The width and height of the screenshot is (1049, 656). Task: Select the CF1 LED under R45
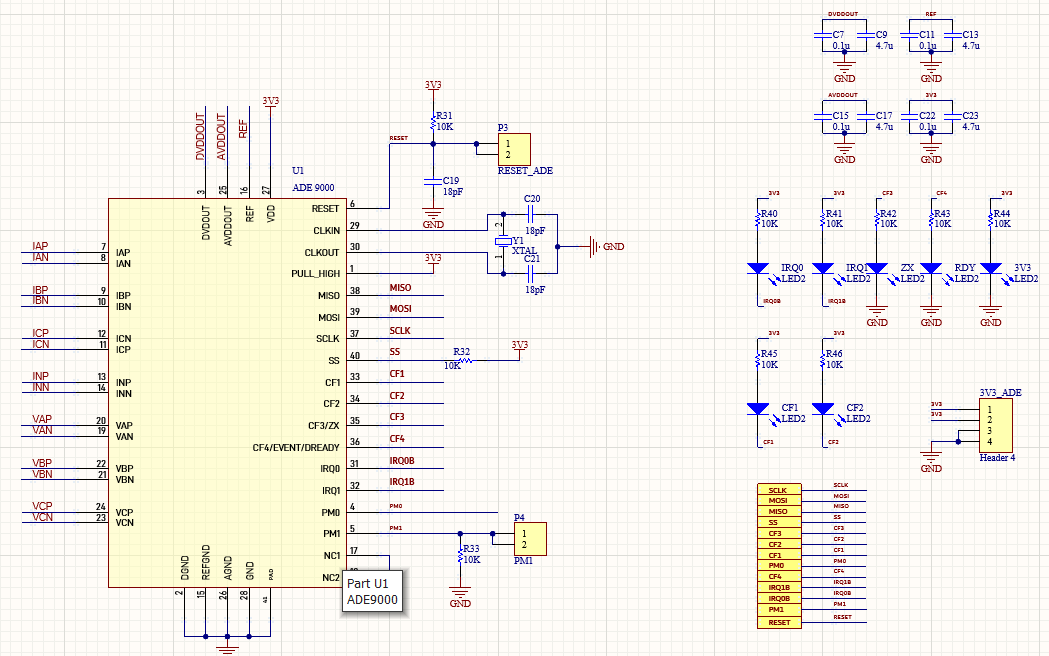(x=757, y=409)
